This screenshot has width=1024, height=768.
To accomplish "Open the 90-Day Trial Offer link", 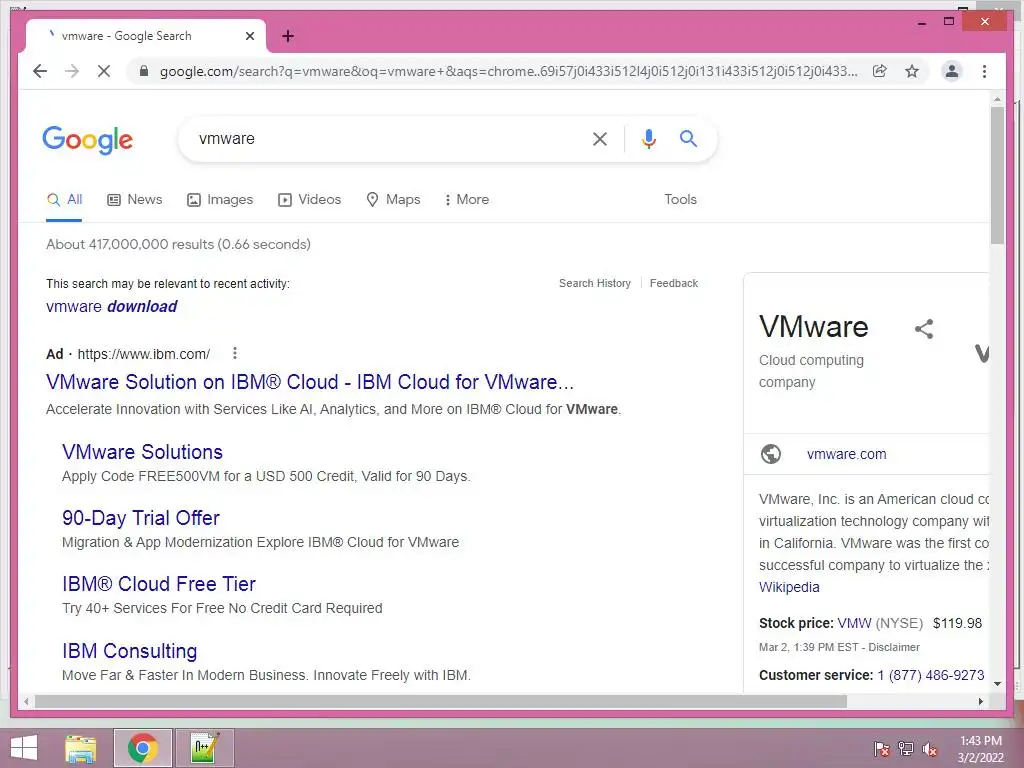I will (140, 518).
